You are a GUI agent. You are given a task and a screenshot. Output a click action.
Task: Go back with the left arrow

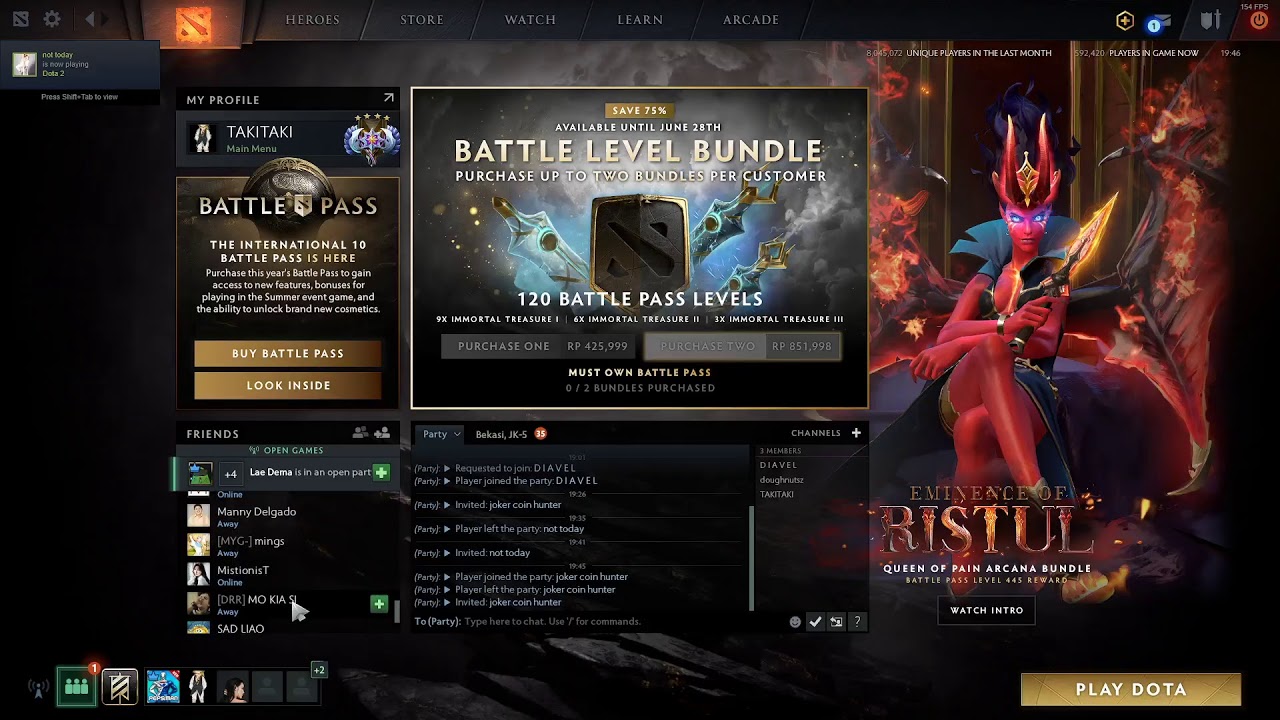click(x=90, y=19)
